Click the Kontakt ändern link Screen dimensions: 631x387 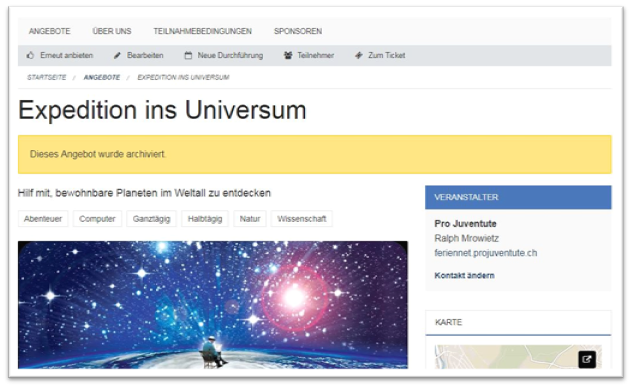[464, 276]
